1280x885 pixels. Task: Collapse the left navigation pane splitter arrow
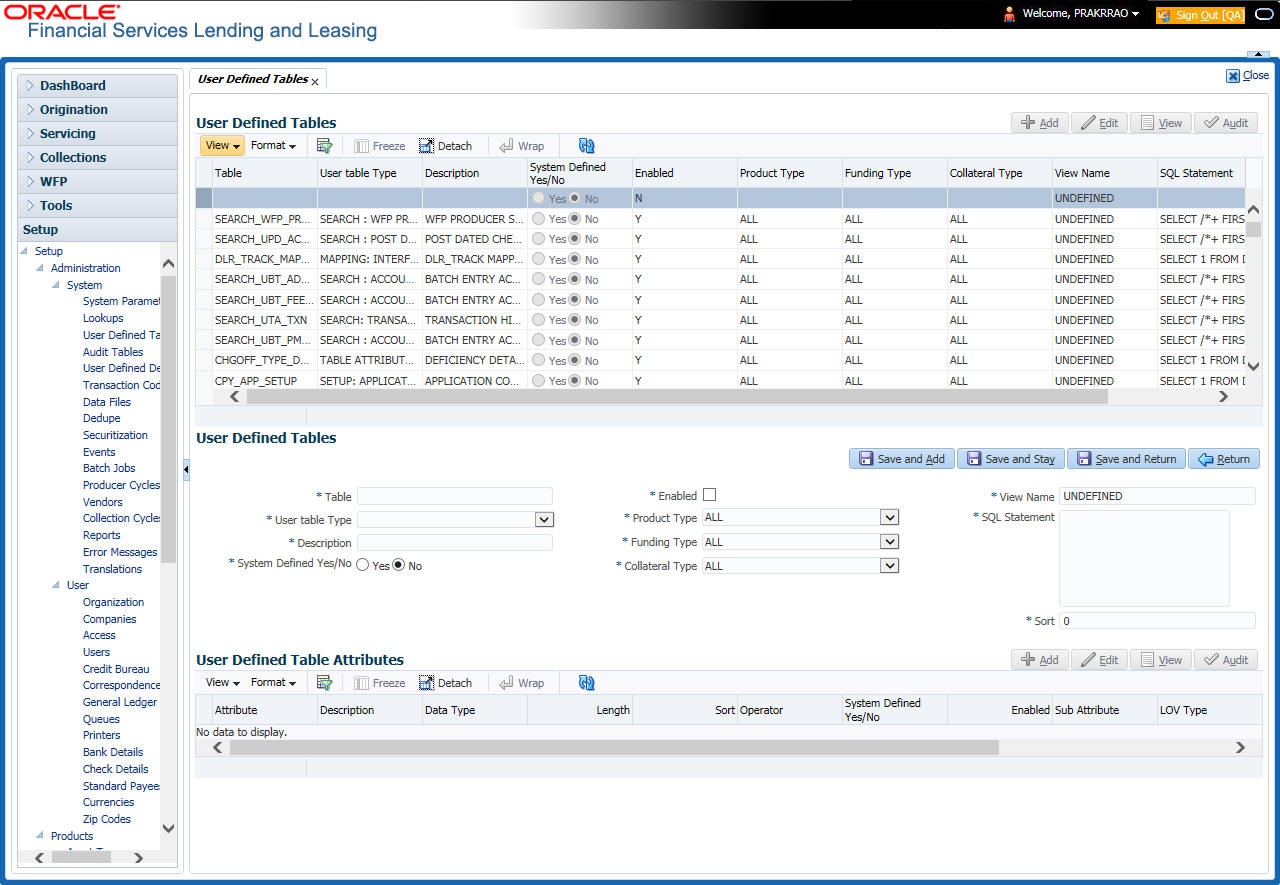click(x=186, y=469)
